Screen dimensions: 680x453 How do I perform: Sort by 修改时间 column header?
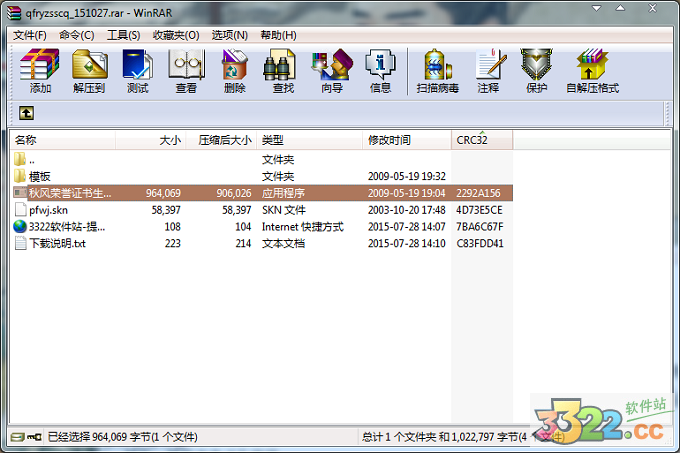coord(407,140)
